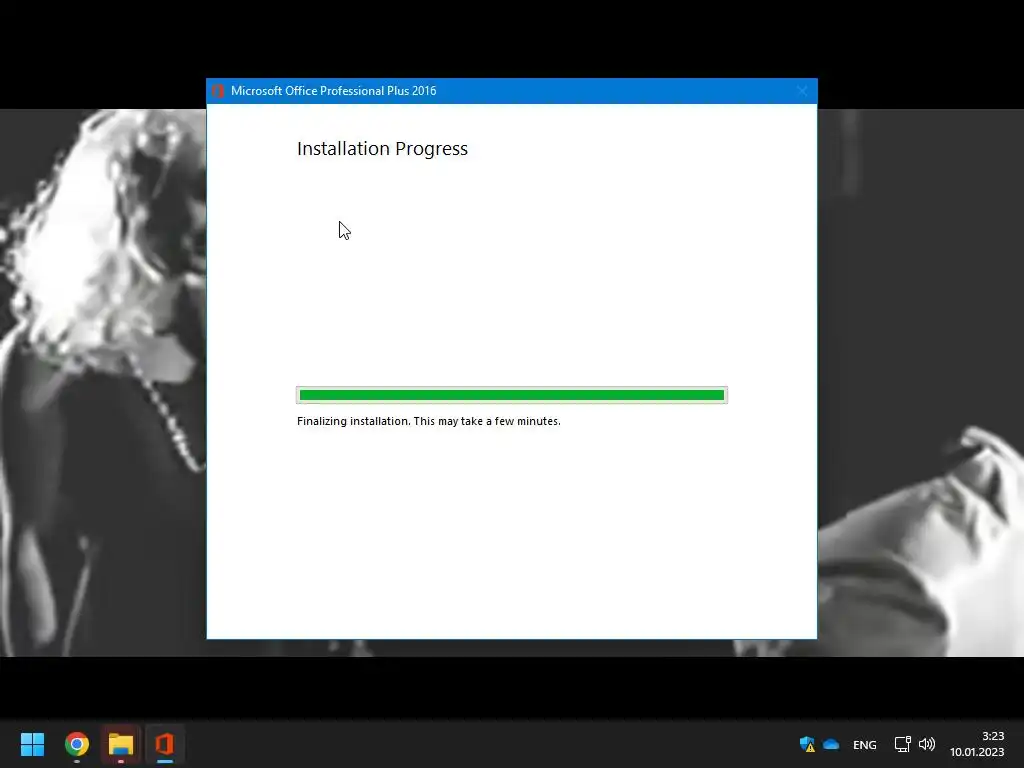This screenshot has height=768, width=1024.
Task: Click the green installation progress bar
Action: (x=512, y=395)
